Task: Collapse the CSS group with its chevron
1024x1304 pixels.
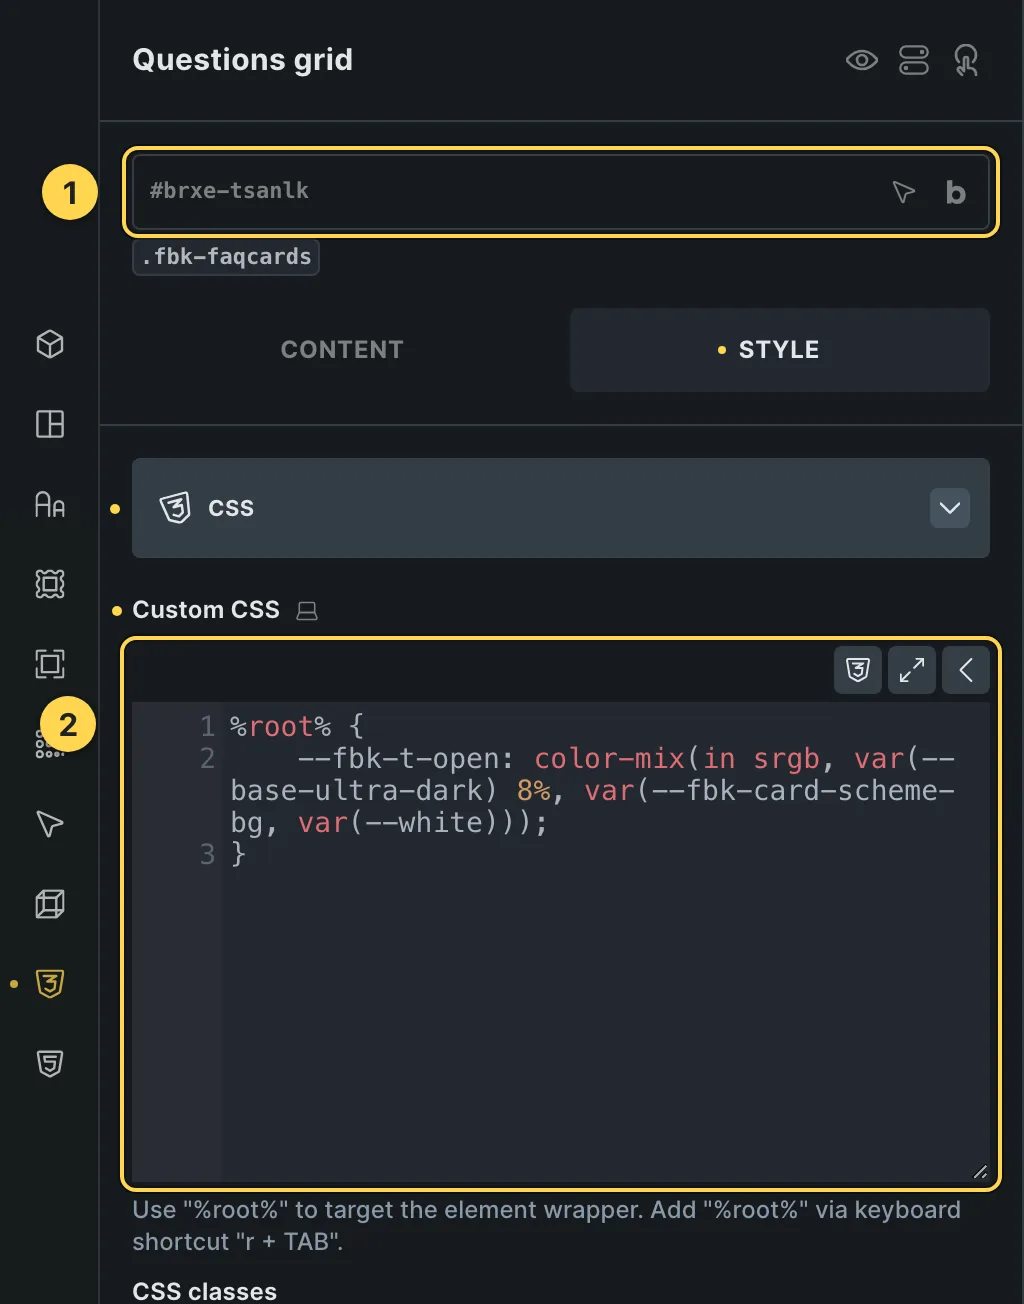Action: [950, 508]
